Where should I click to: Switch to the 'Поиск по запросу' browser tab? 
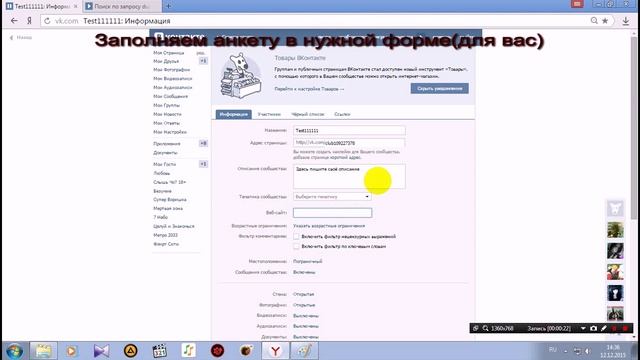click(x=122, y=6)
